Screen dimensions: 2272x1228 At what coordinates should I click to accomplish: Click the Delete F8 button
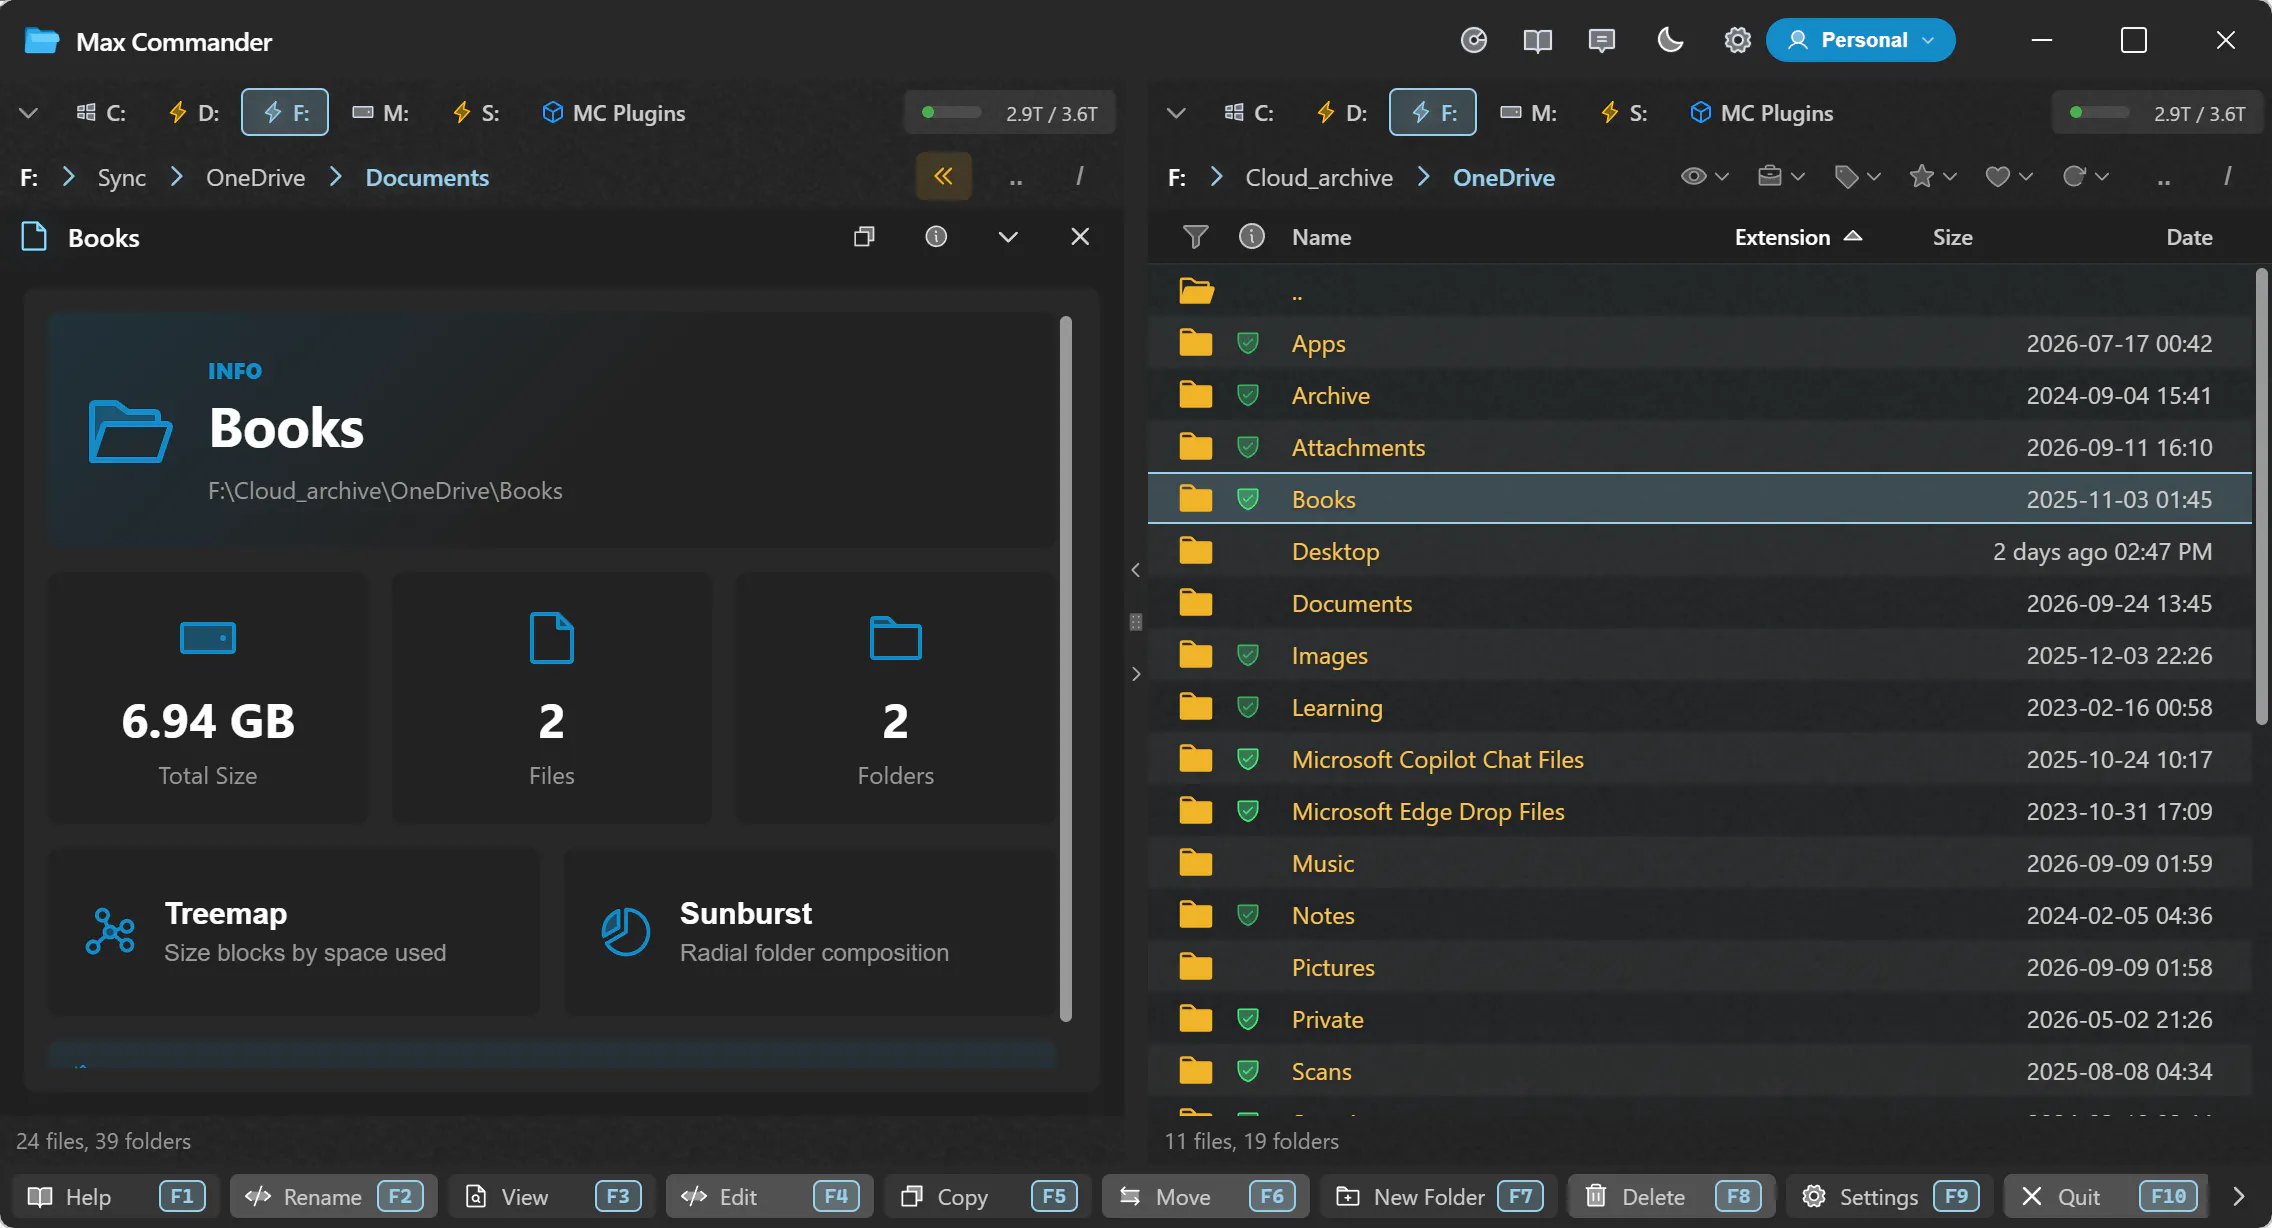(1671, 1196)
